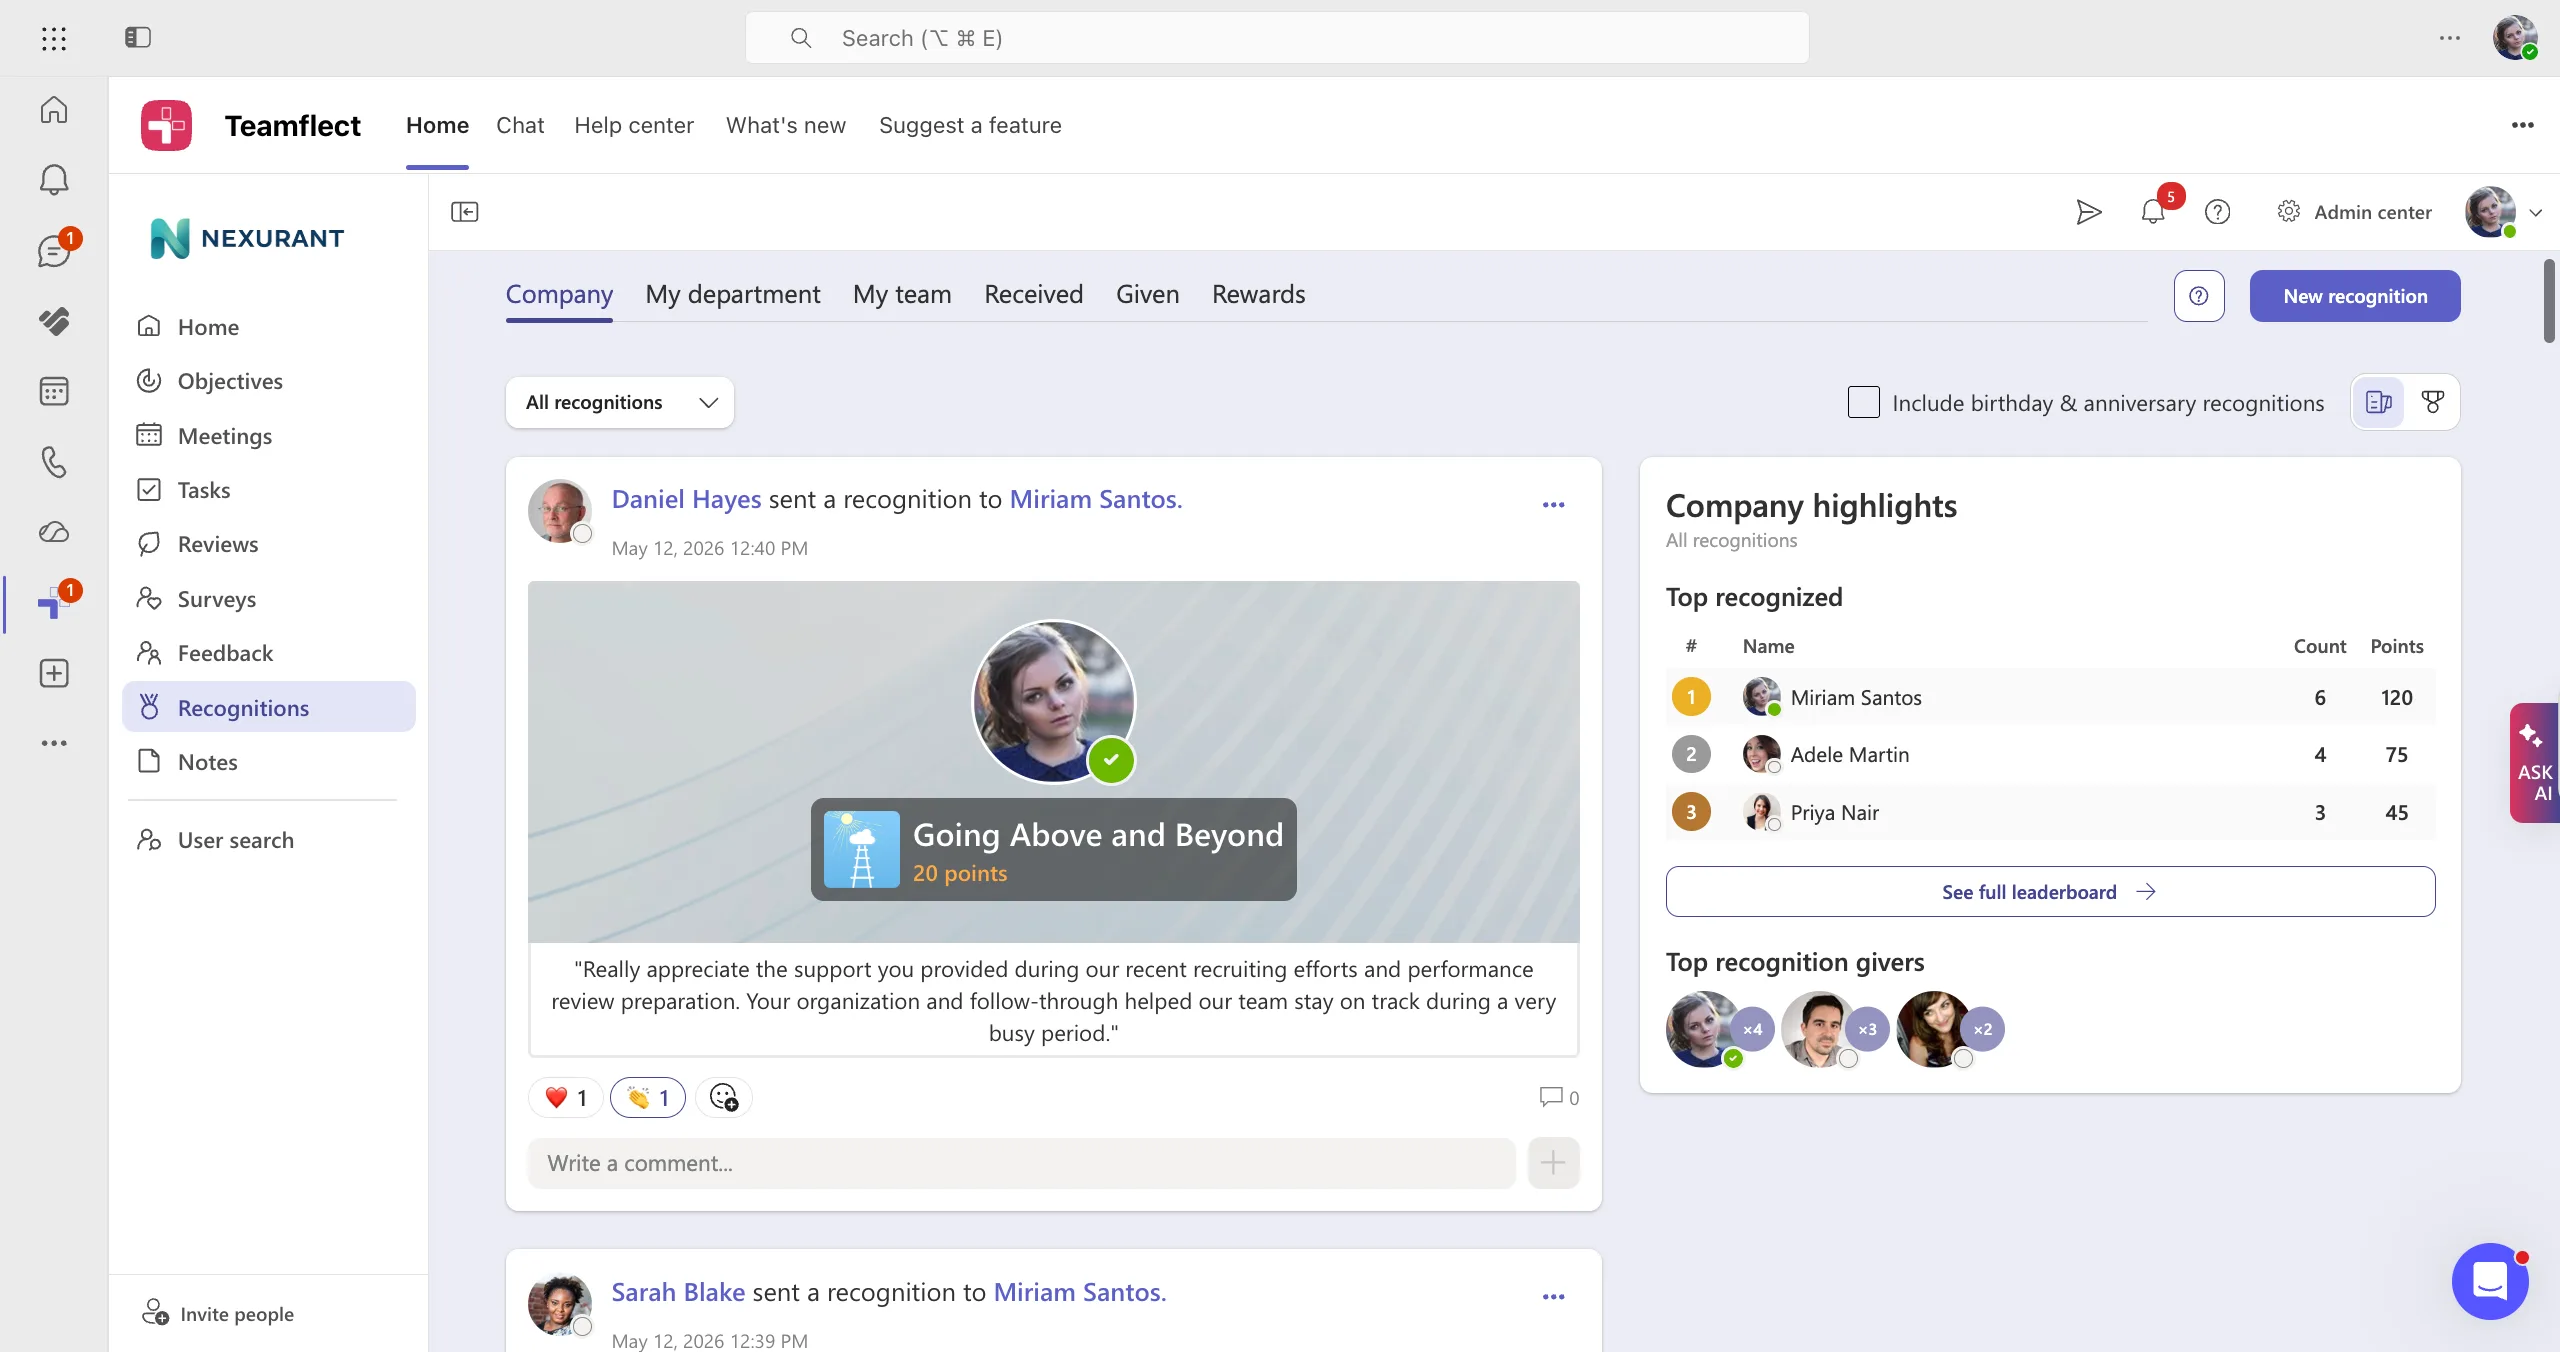Open Teamflect notifications bell with 5 badge

pyautogui.click(x=2153, y=212)
